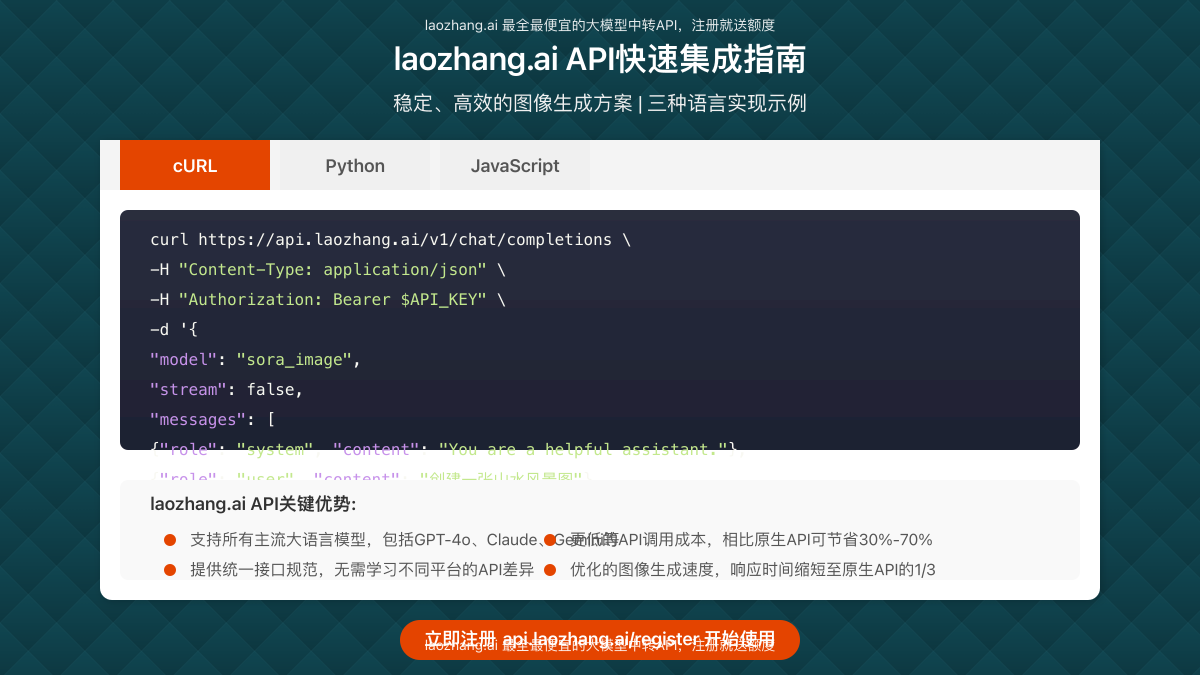The height and width of the screenshot is (675, 1200).
Task: Click the -d '{ line
Action: 174,330
